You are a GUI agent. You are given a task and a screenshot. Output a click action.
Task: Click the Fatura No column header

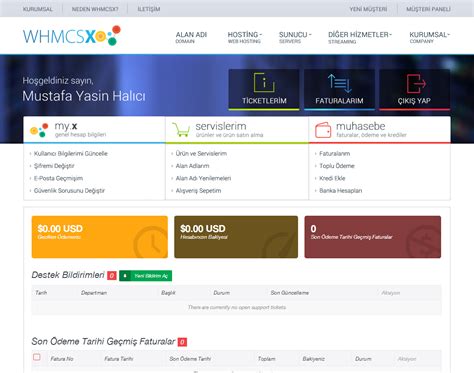62,359
